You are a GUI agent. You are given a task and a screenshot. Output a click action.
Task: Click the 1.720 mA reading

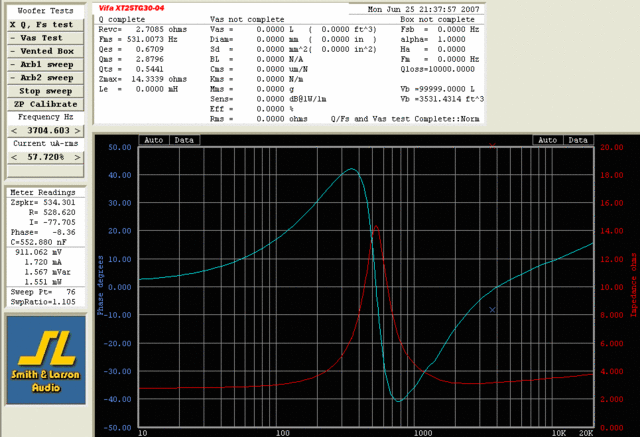43,262
